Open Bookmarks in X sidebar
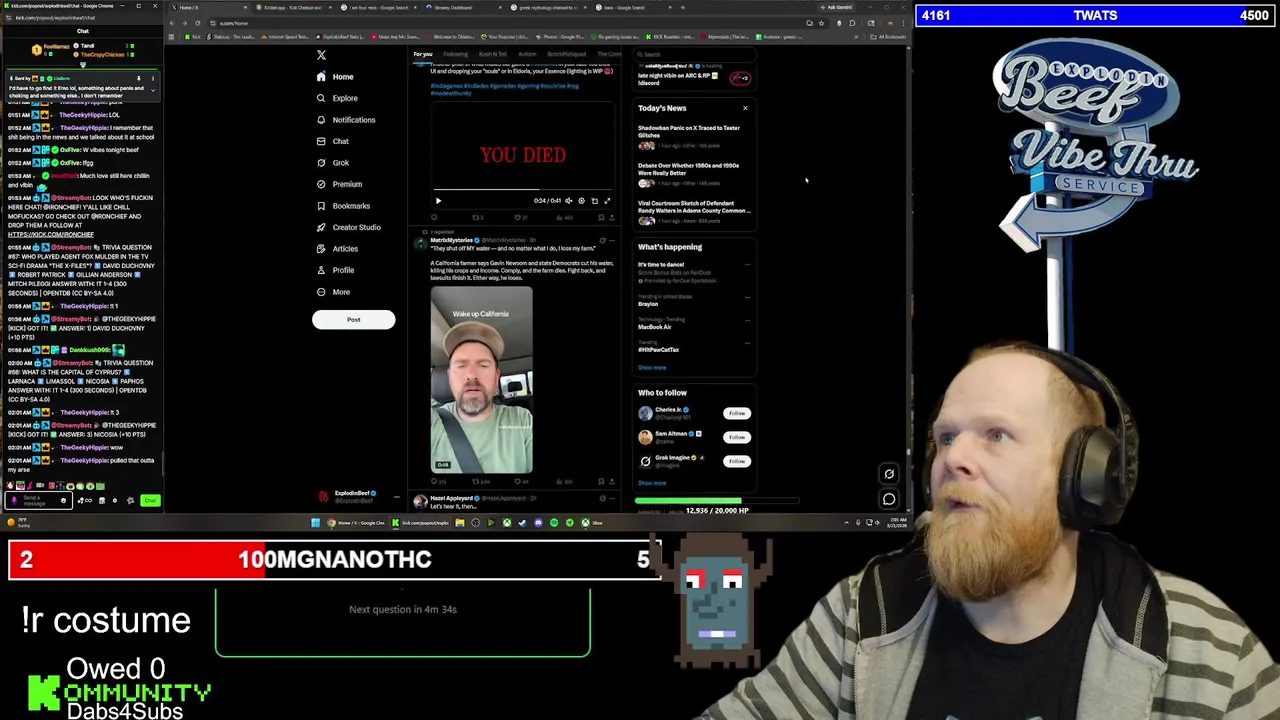The width and height of the screenshot is (1280, 720). pyautogui.click(x=343, y=206)
